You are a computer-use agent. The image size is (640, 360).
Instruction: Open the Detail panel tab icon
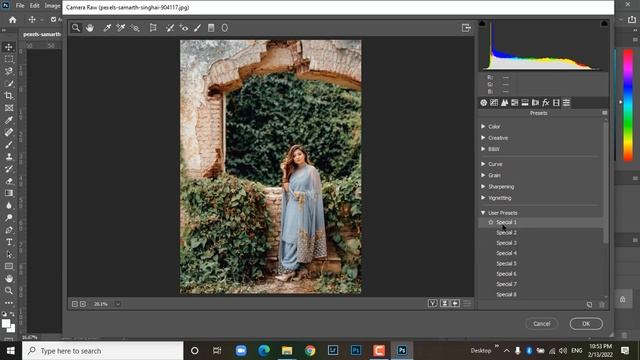pos(504,102)
